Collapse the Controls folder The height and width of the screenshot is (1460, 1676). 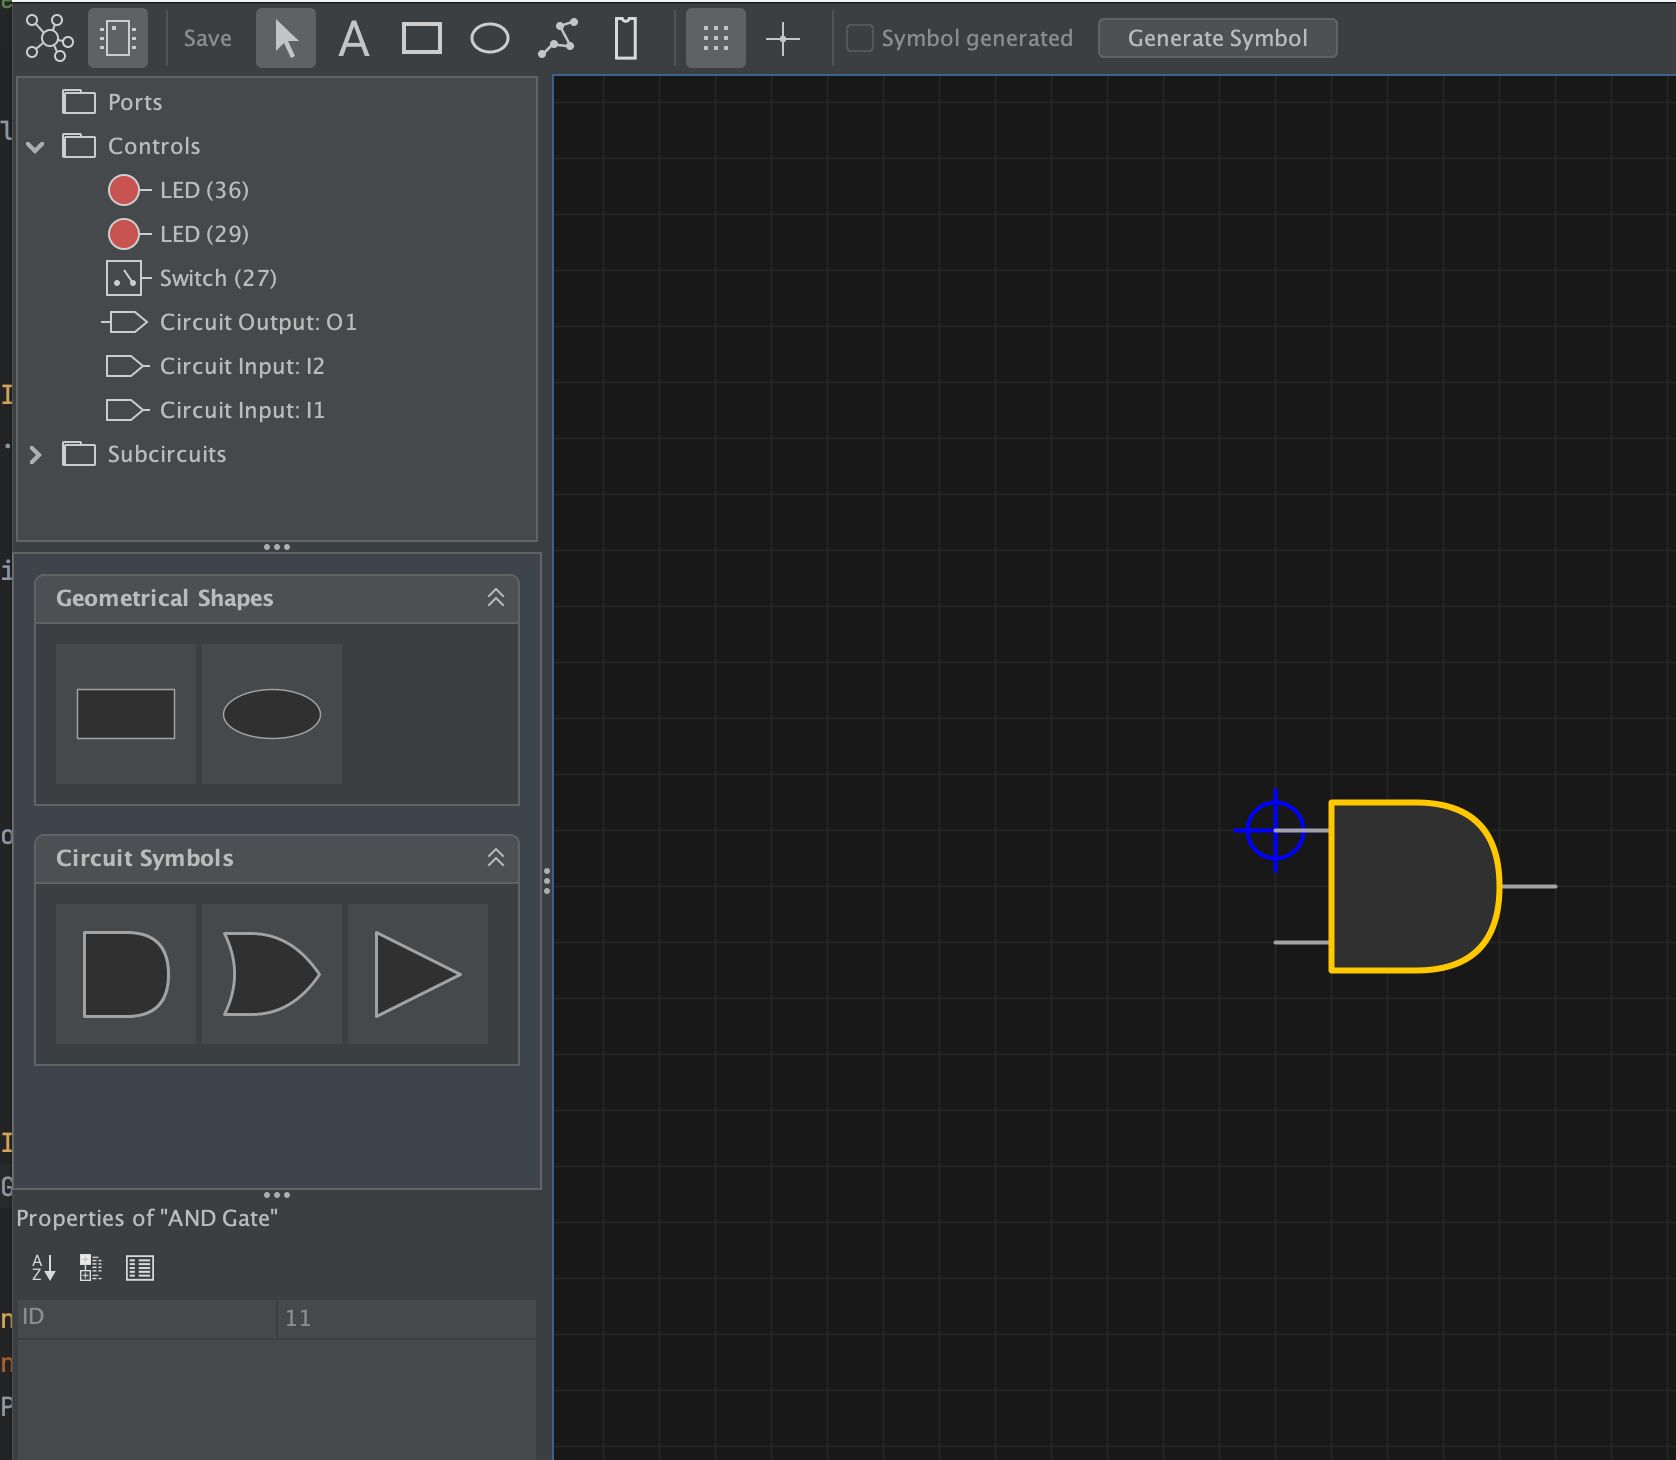pos(36,147)
